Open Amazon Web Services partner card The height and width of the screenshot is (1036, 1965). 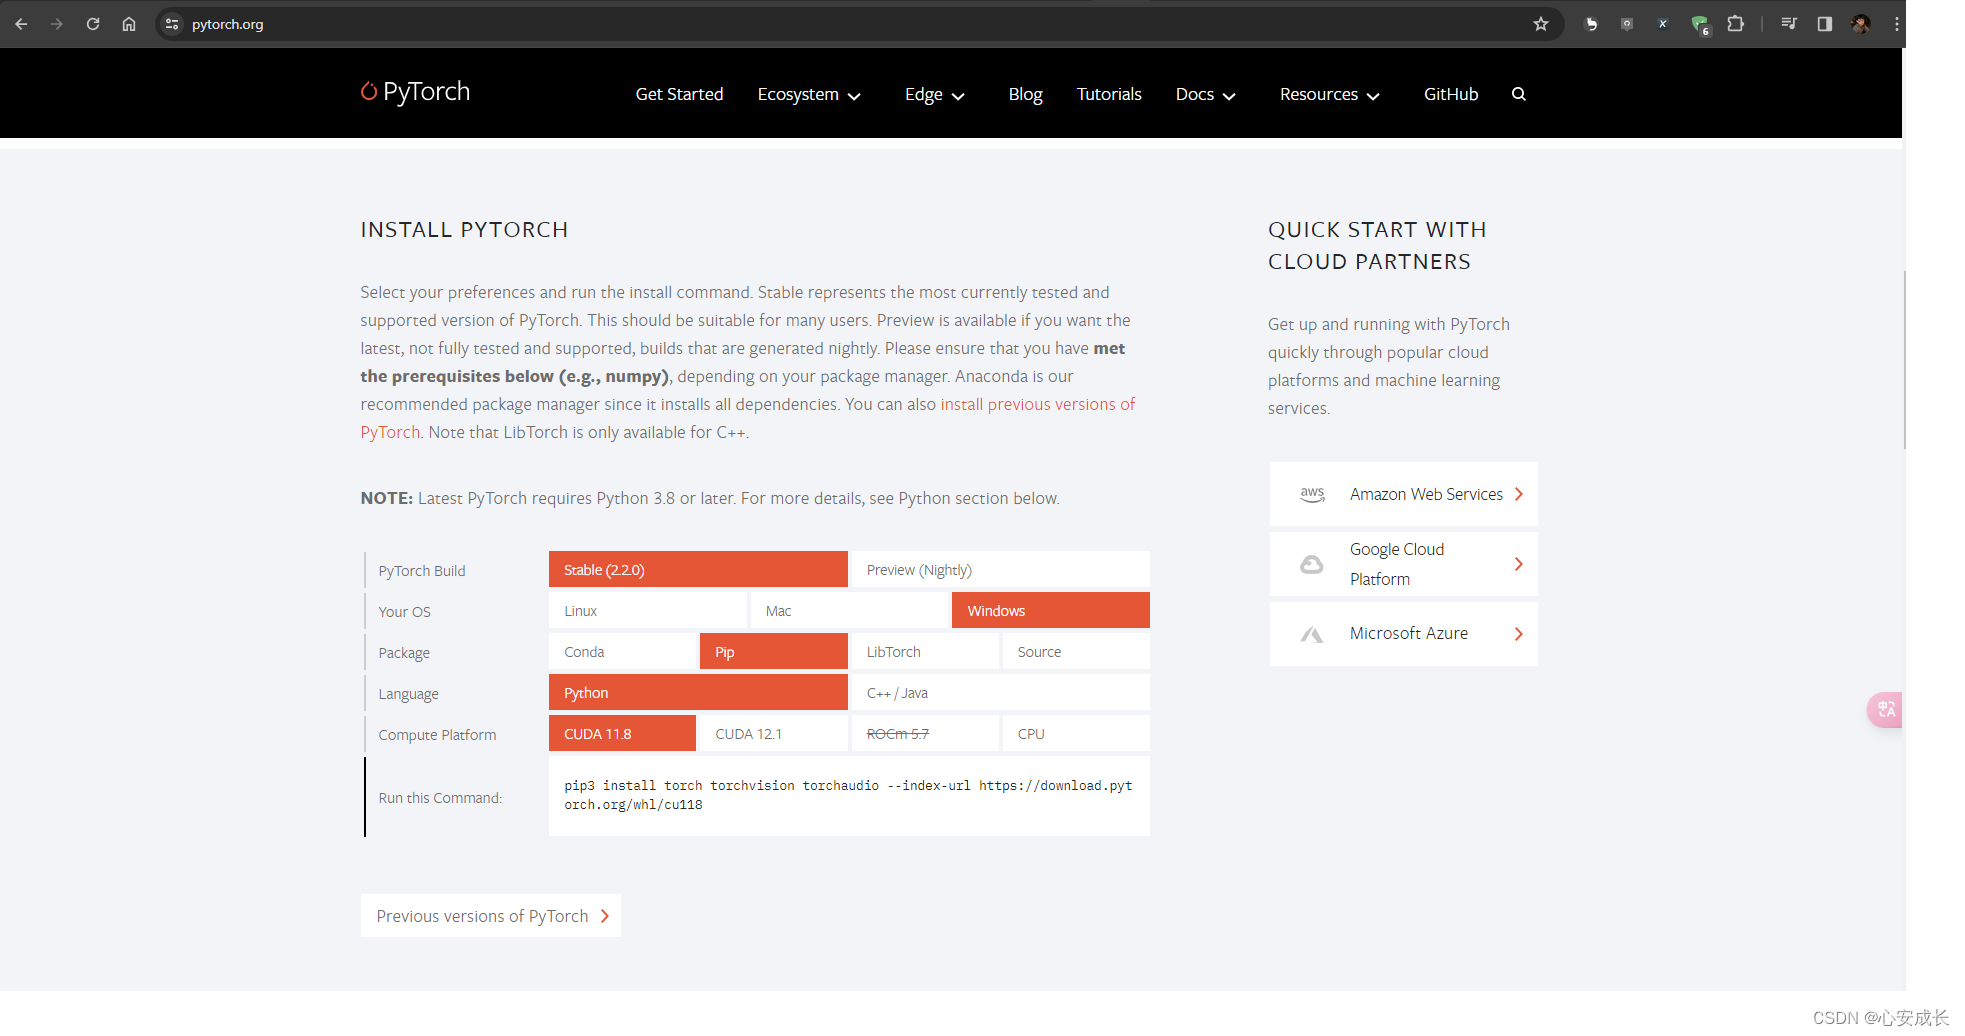point(1403,494)
